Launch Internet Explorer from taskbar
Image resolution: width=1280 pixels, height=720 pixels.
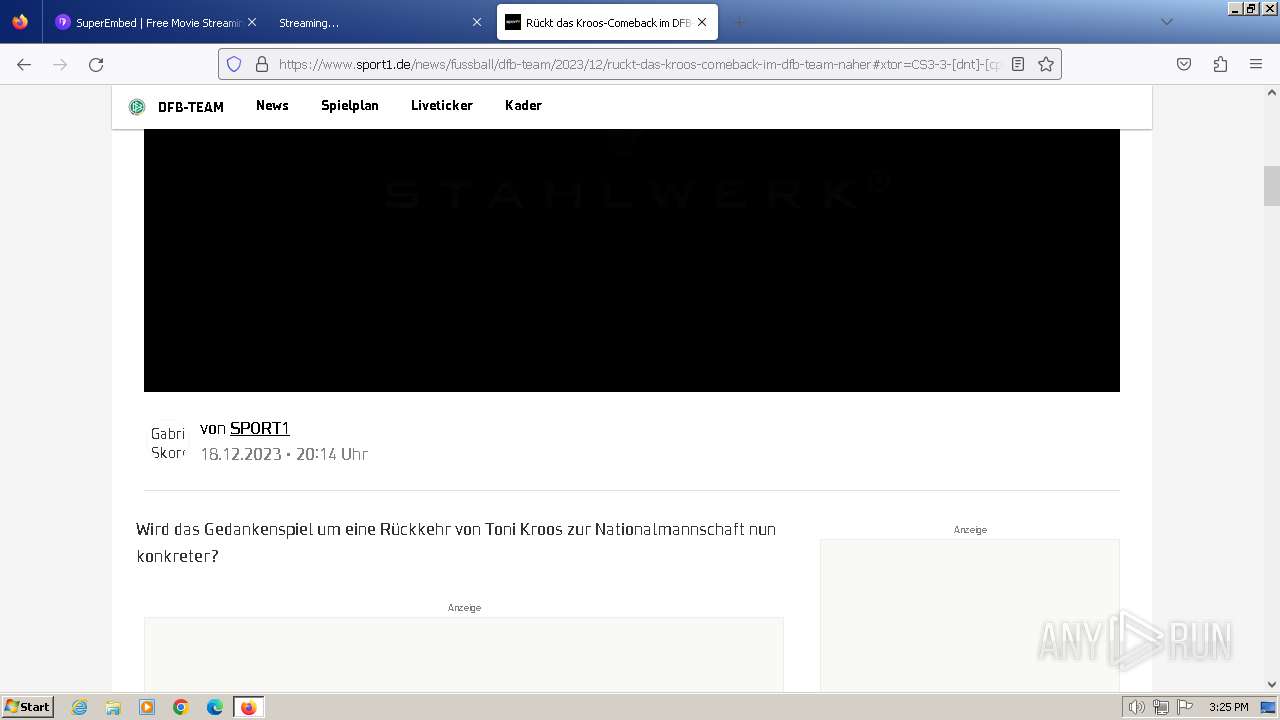[x=80, y=707]
